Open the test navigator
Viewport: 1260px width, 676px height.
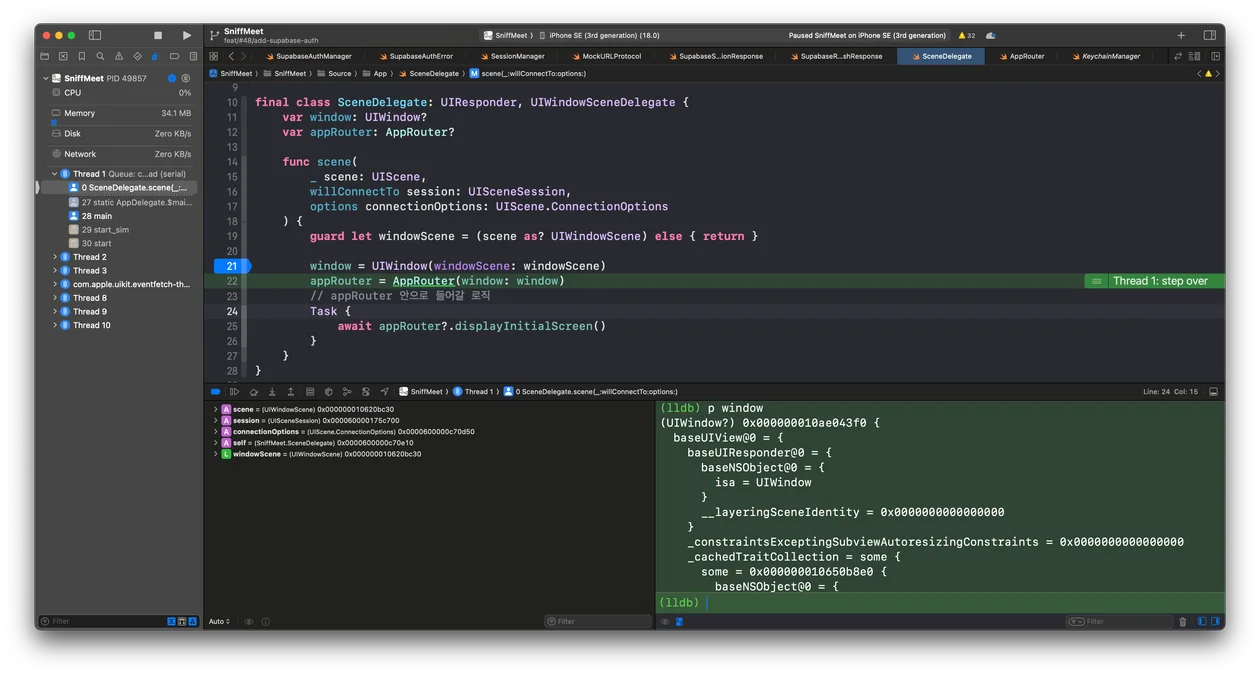coord(137,56)
